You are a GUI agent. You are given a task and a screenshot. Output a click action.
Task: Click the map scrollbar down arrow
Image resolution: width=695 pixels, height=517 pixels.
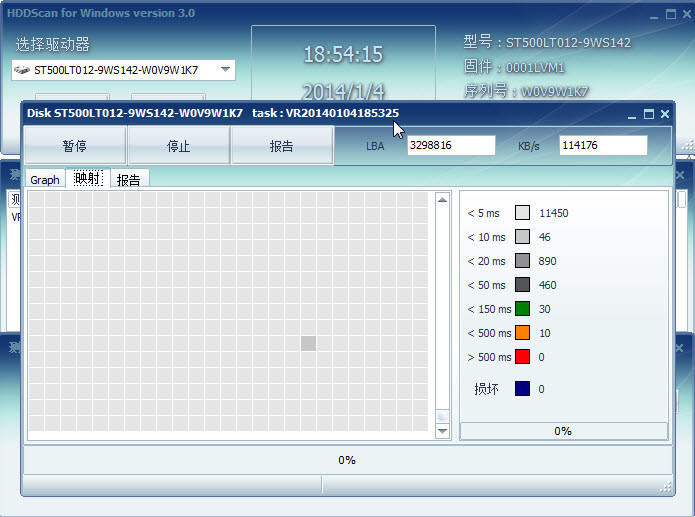442,431
